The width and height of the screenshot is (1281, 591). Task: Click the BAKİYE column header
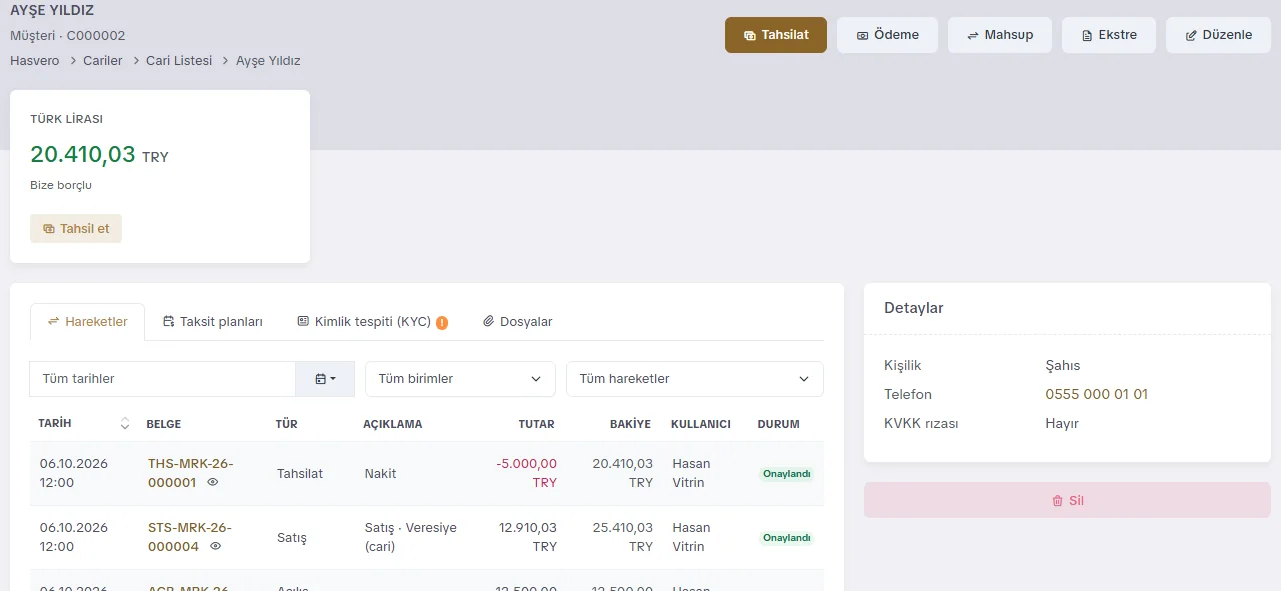630,424
